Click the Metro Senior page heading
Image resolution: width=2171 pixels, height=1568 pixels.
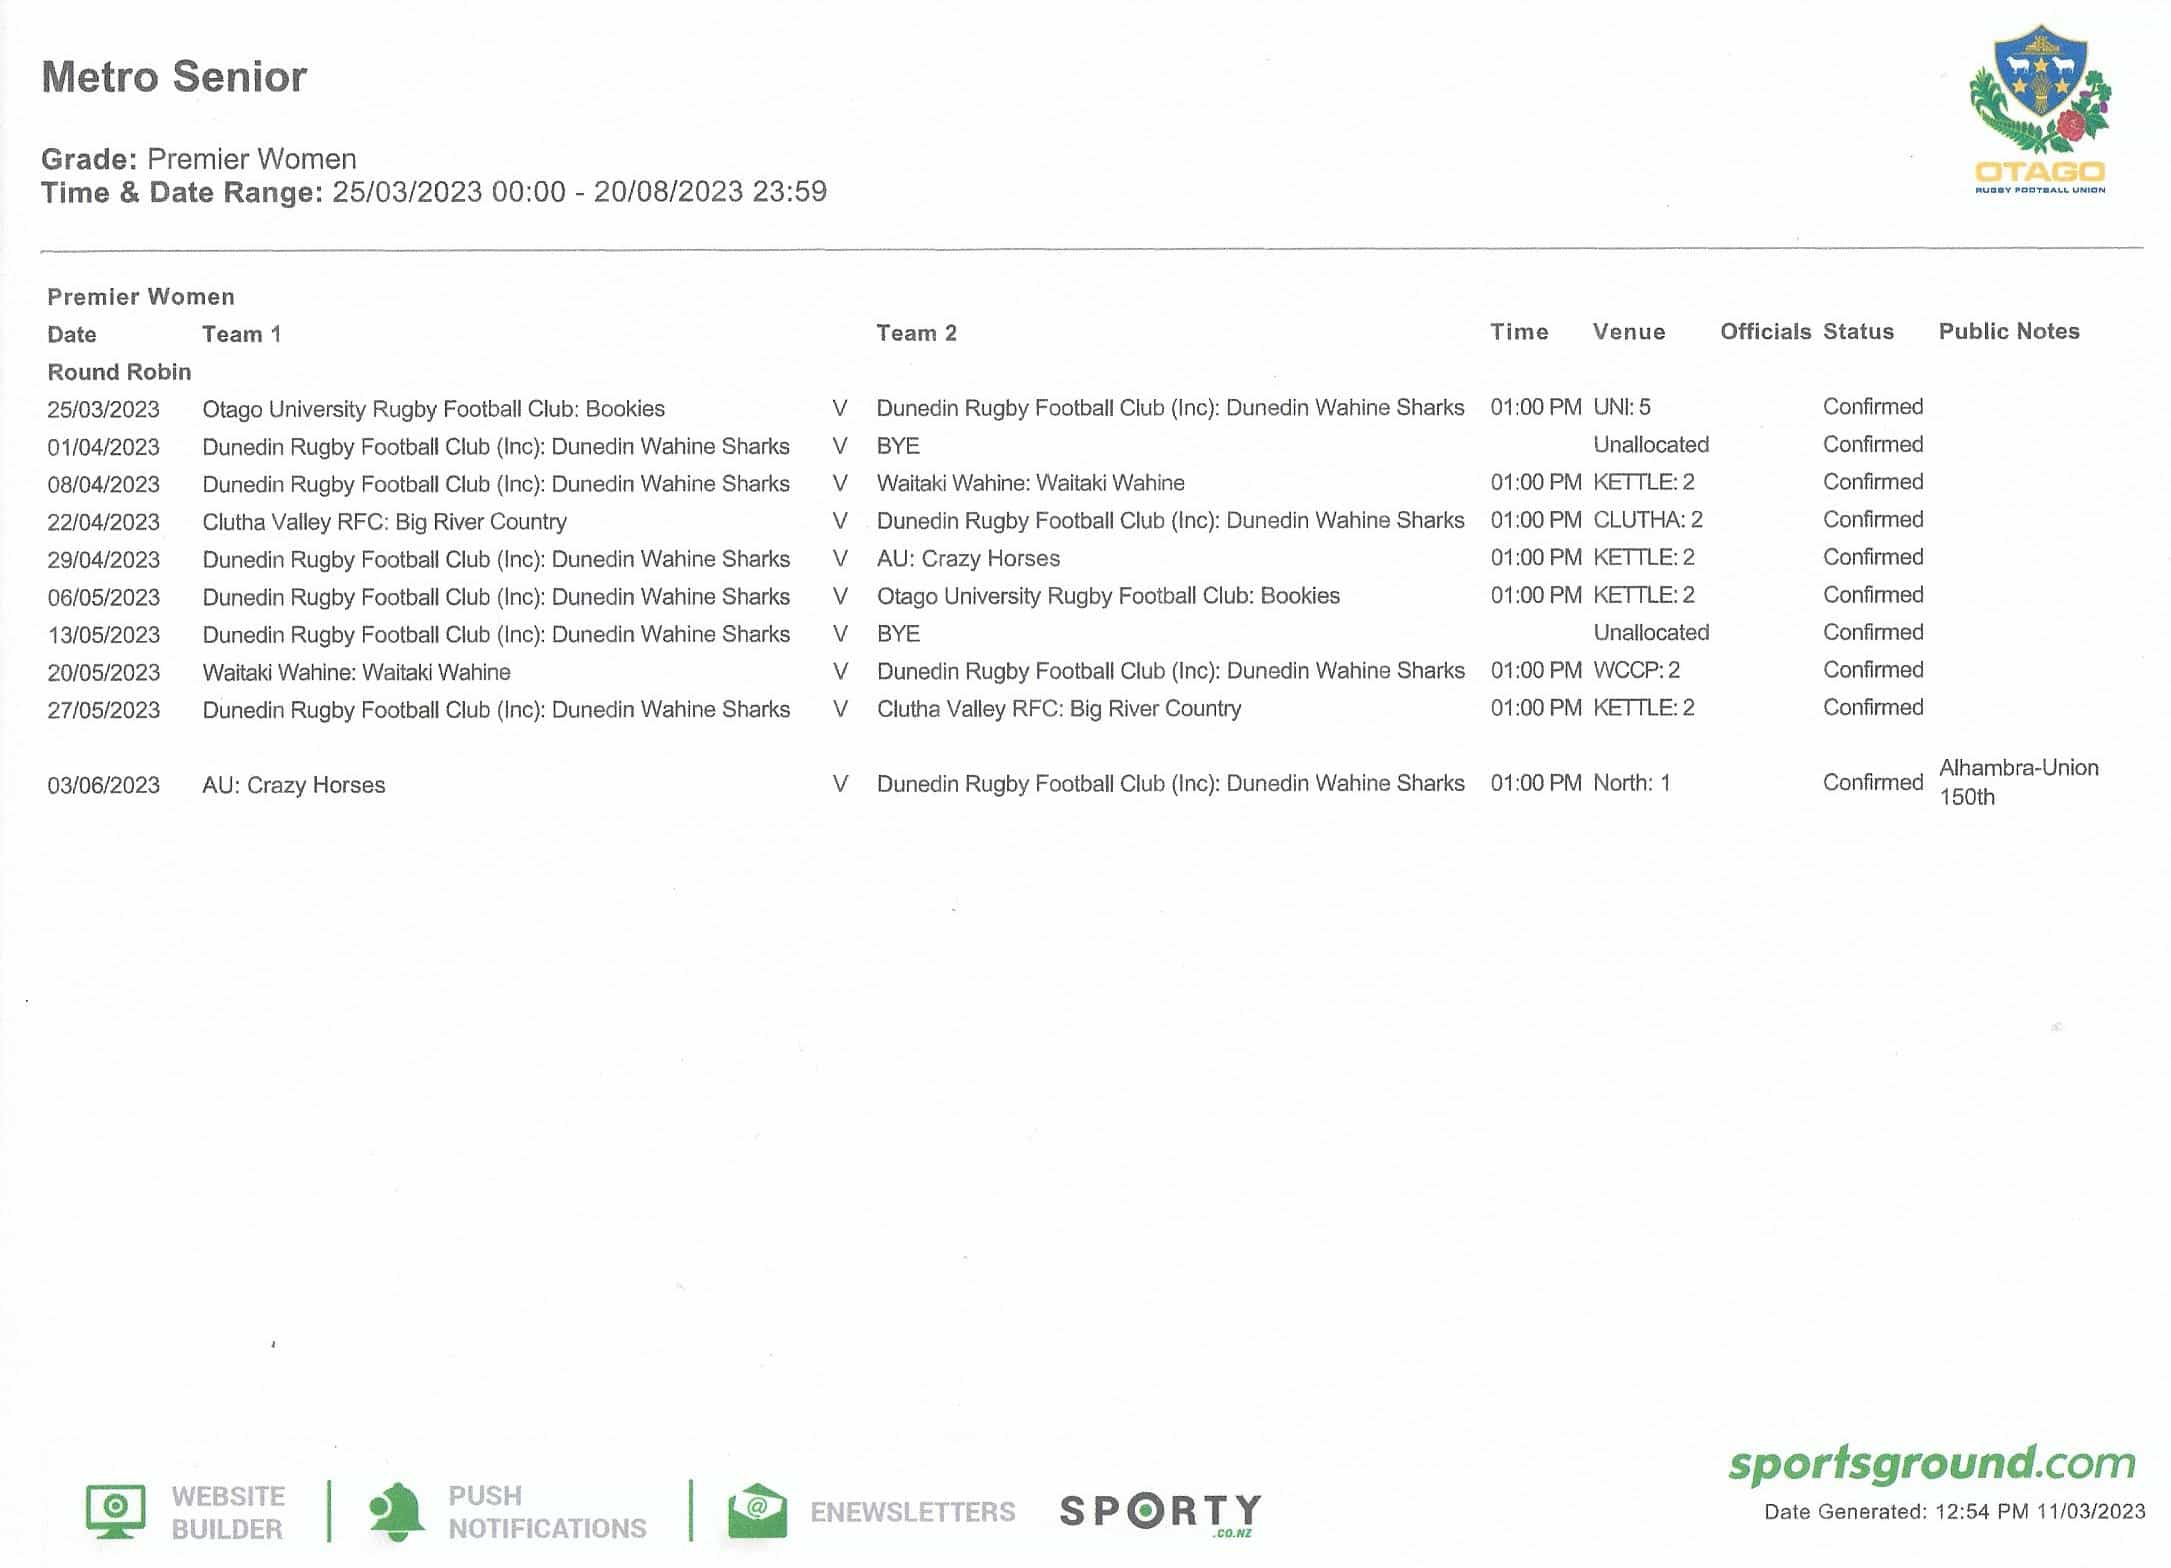click(174, 77)
